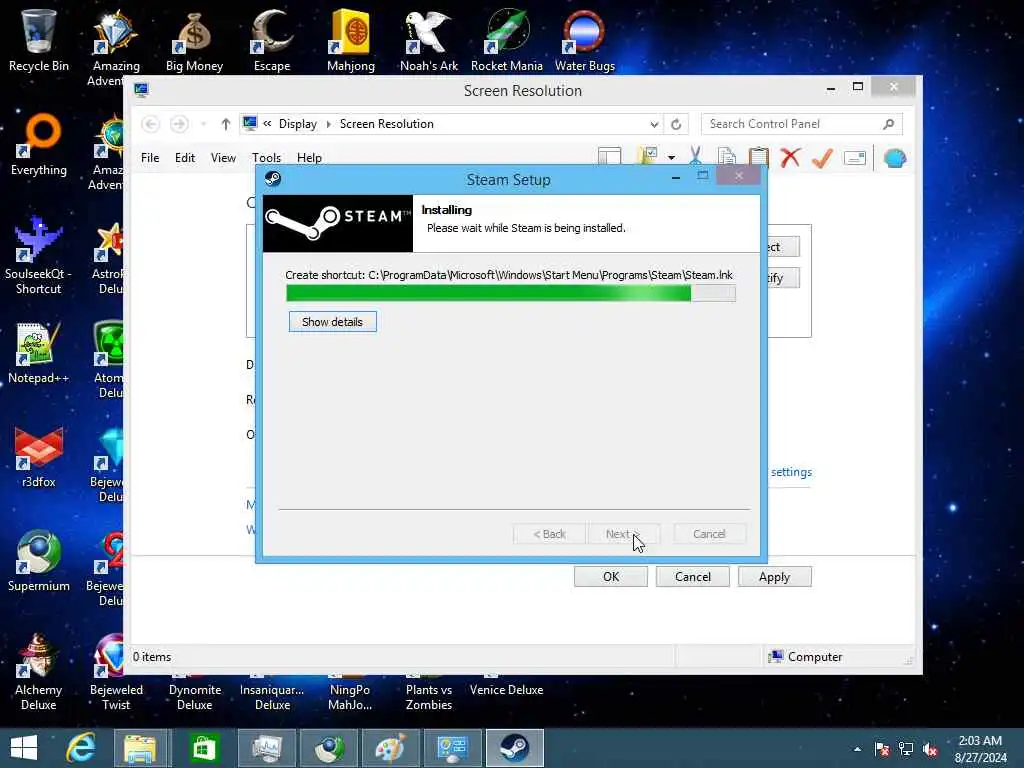Click the Copy icon in Screen Resolution toolbar
The height and width of the screenshot is (768, 1024).
726,157
